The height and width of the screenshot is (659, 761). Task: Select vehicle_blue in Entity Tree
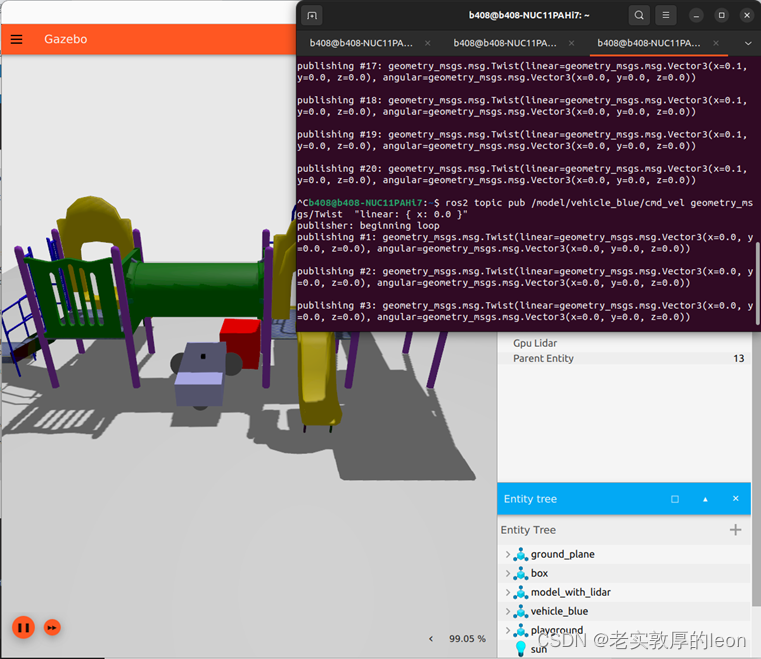[x=559, y=611]
